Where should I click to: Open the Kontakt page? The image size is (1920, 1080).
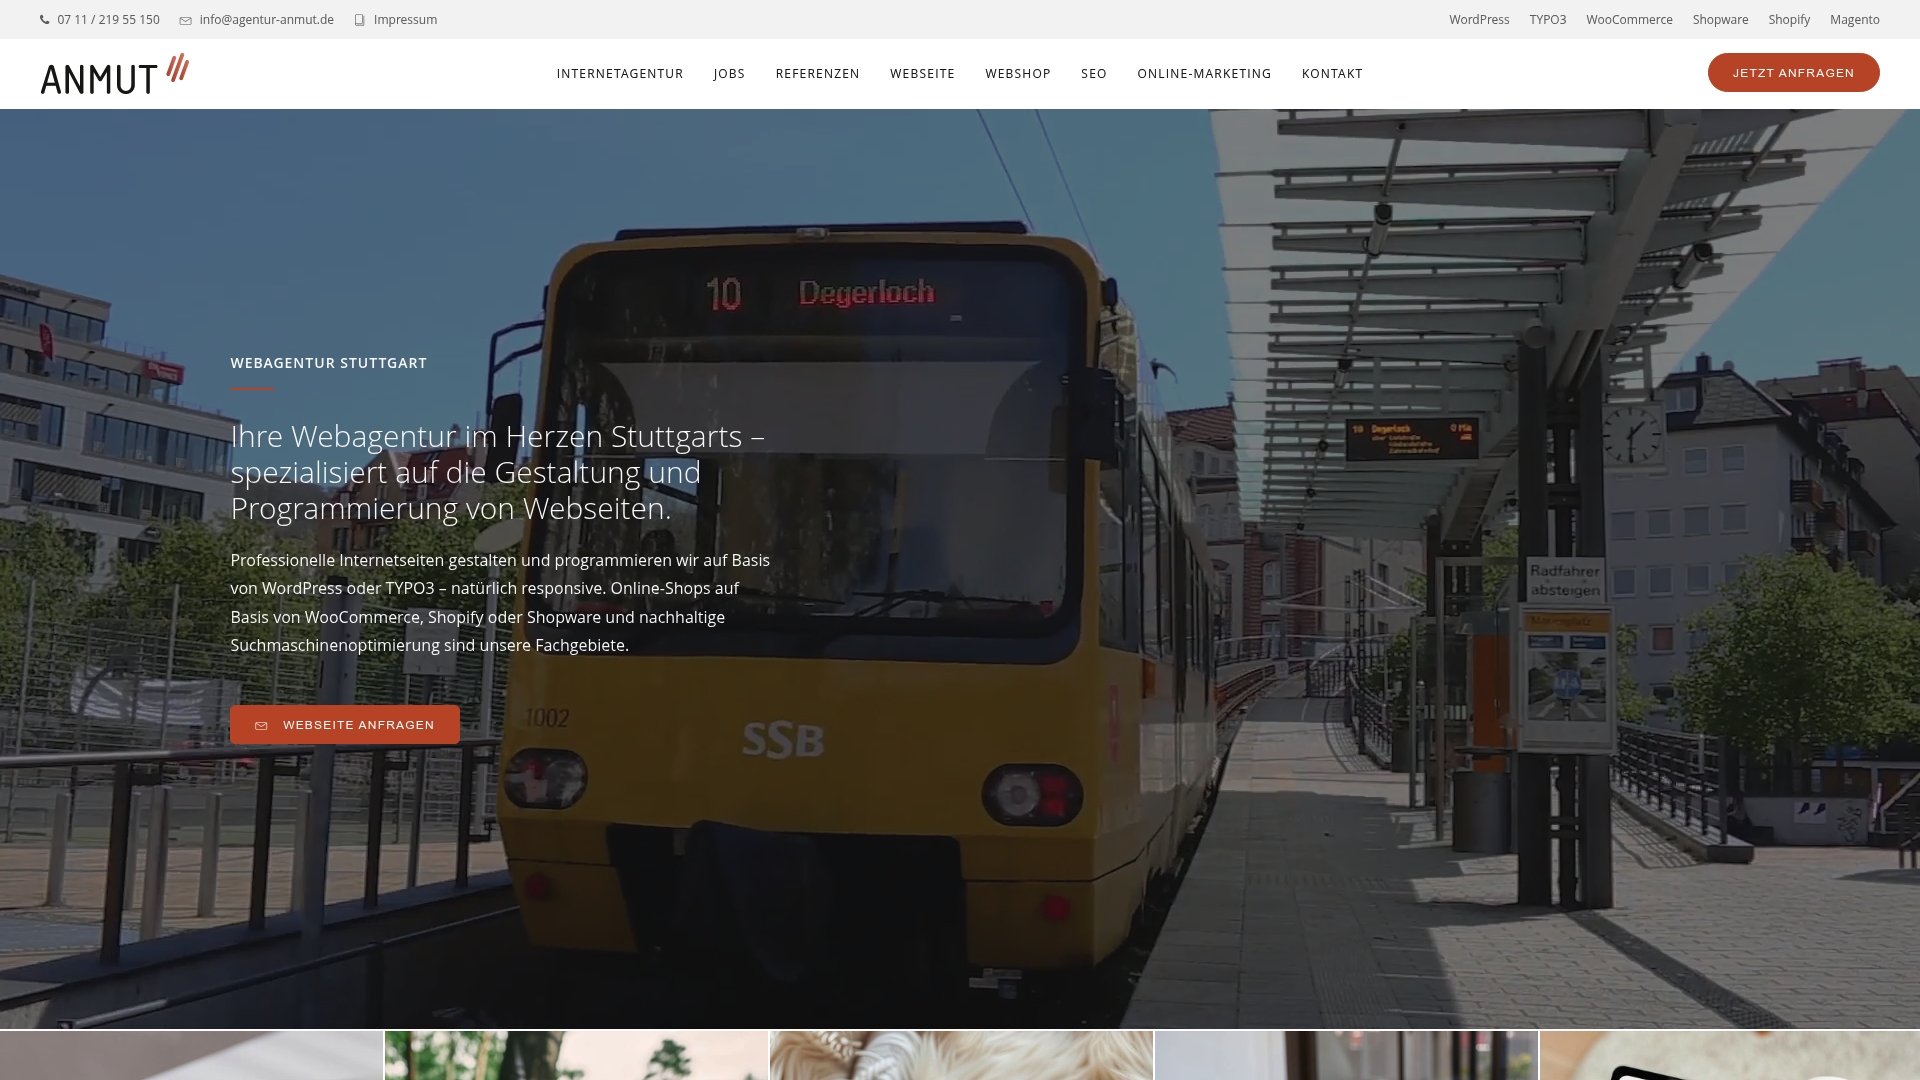click(1332, 74)
